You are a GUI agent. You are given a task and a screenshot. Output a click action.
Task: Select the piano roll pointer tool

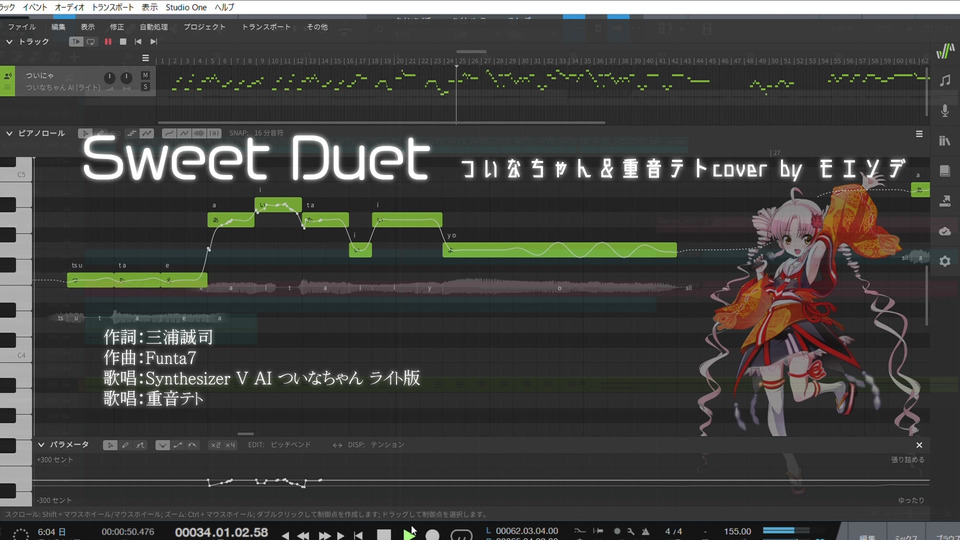pyautogui.click(x=85, y=133)
